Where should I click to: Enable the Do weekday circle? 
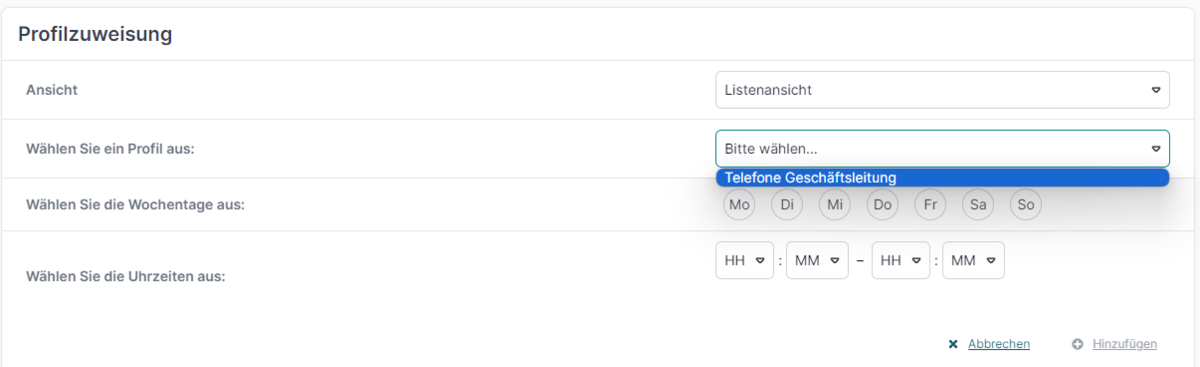882,205
